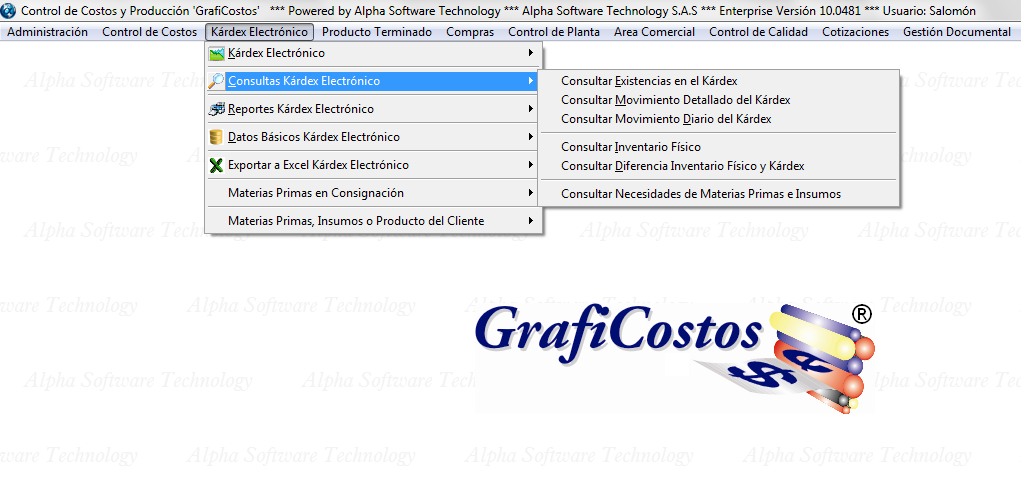Screen dimensions: 1021x500
Task: Click the Reportes Kárdex printer icon
Action: click(x=216, y=109)
